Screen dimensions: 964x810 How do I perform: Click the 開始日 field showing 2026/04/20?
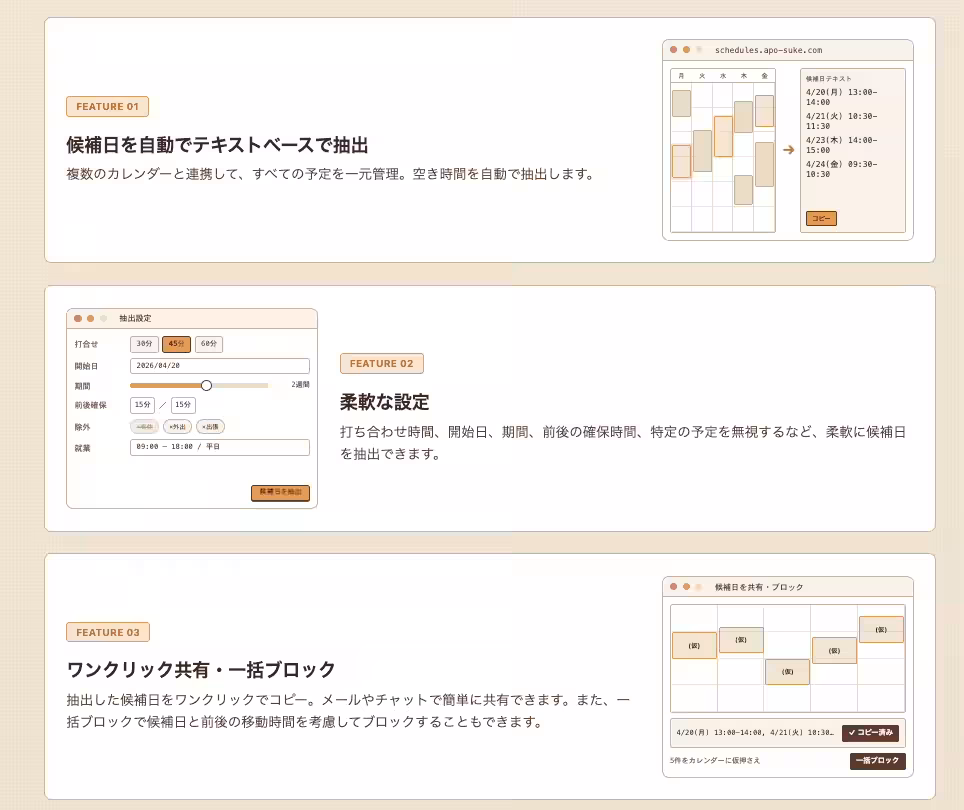pyautogui.click(x=219, y=365)
